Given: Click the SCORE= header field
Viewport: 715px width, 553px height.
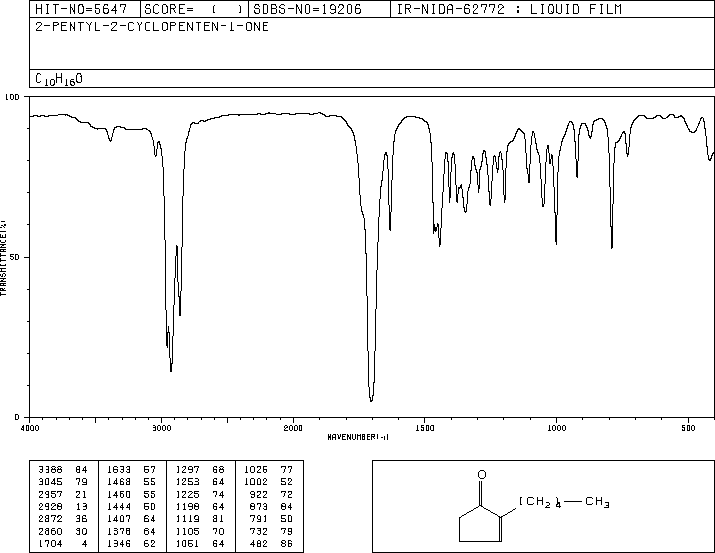Looking at the screenshot, I should tap(194, 9).
